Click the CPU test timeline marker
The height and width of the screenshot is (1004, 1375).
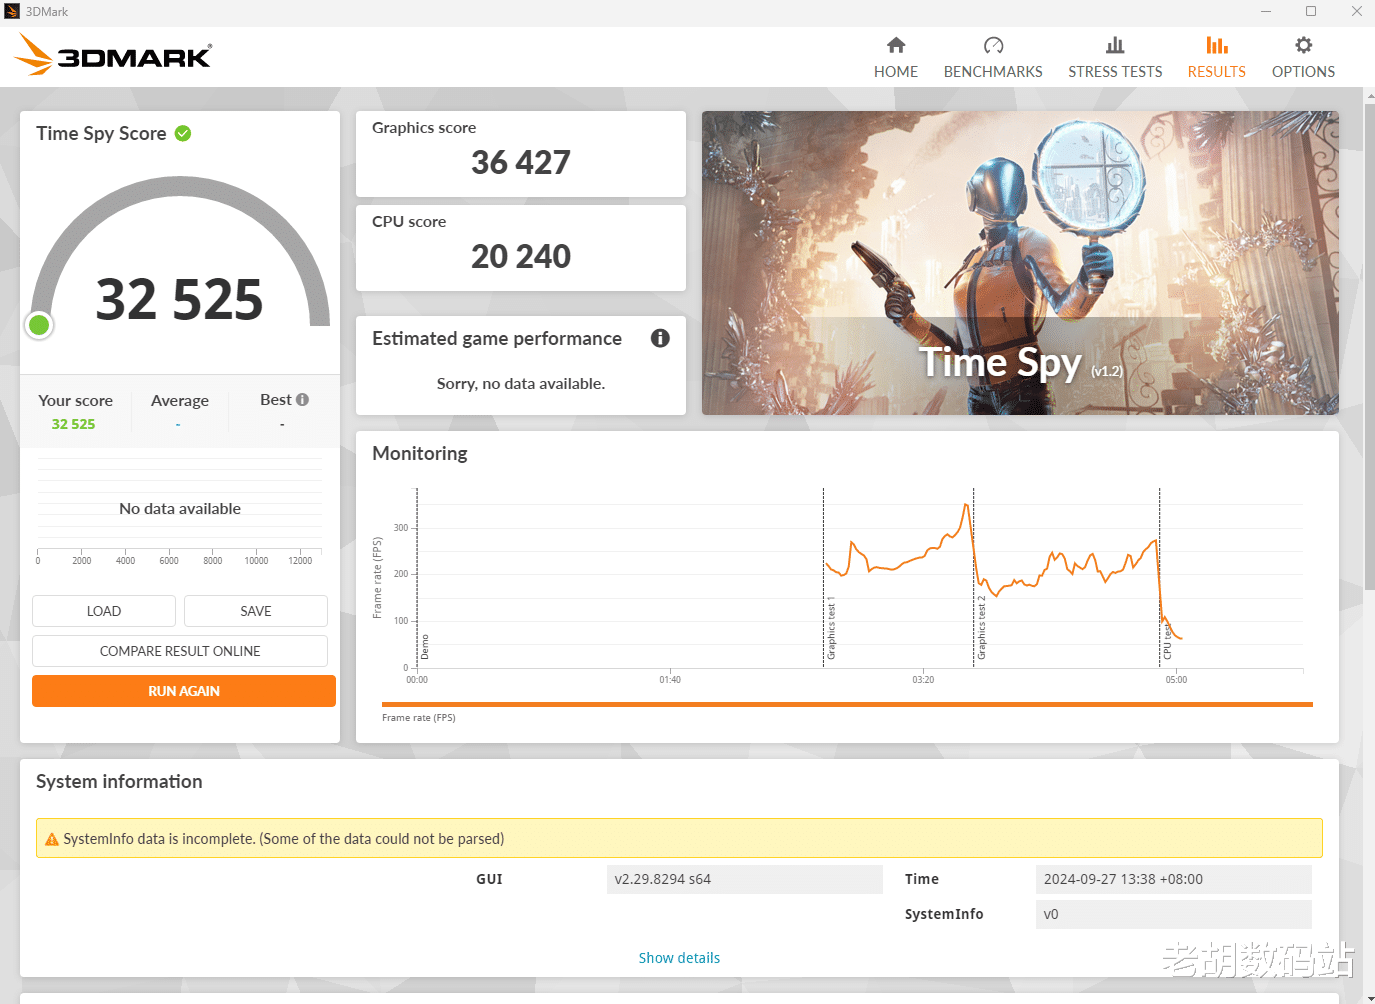(x=1167, y=640)
